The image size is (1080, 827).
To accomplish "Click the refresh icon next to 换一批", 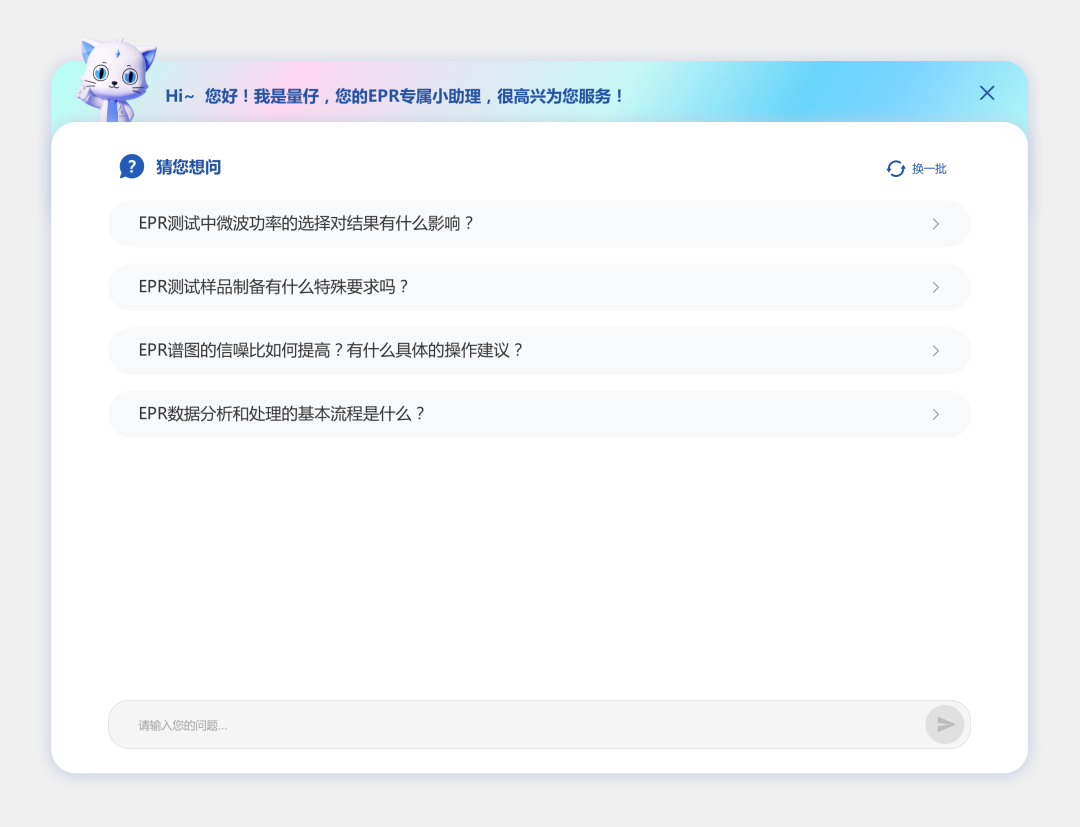I will point(894,169).
